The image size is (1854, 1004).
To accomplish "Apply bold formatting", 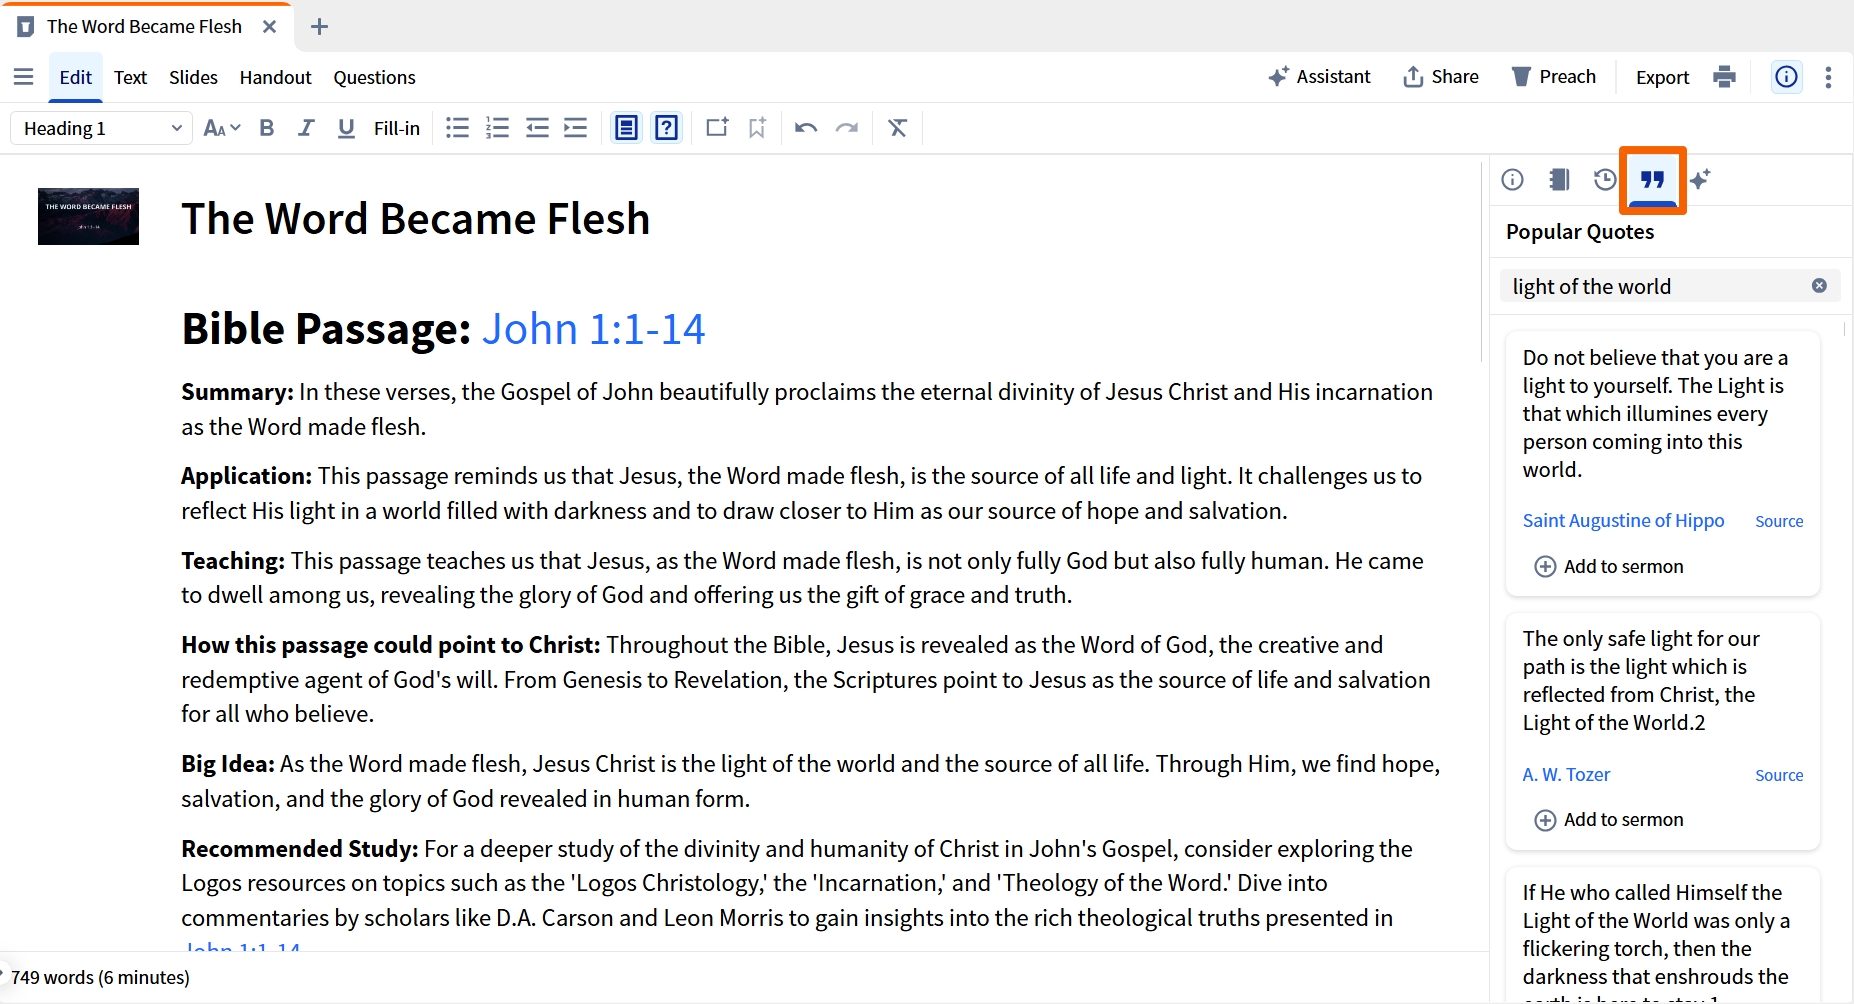I will click(267, 128).
